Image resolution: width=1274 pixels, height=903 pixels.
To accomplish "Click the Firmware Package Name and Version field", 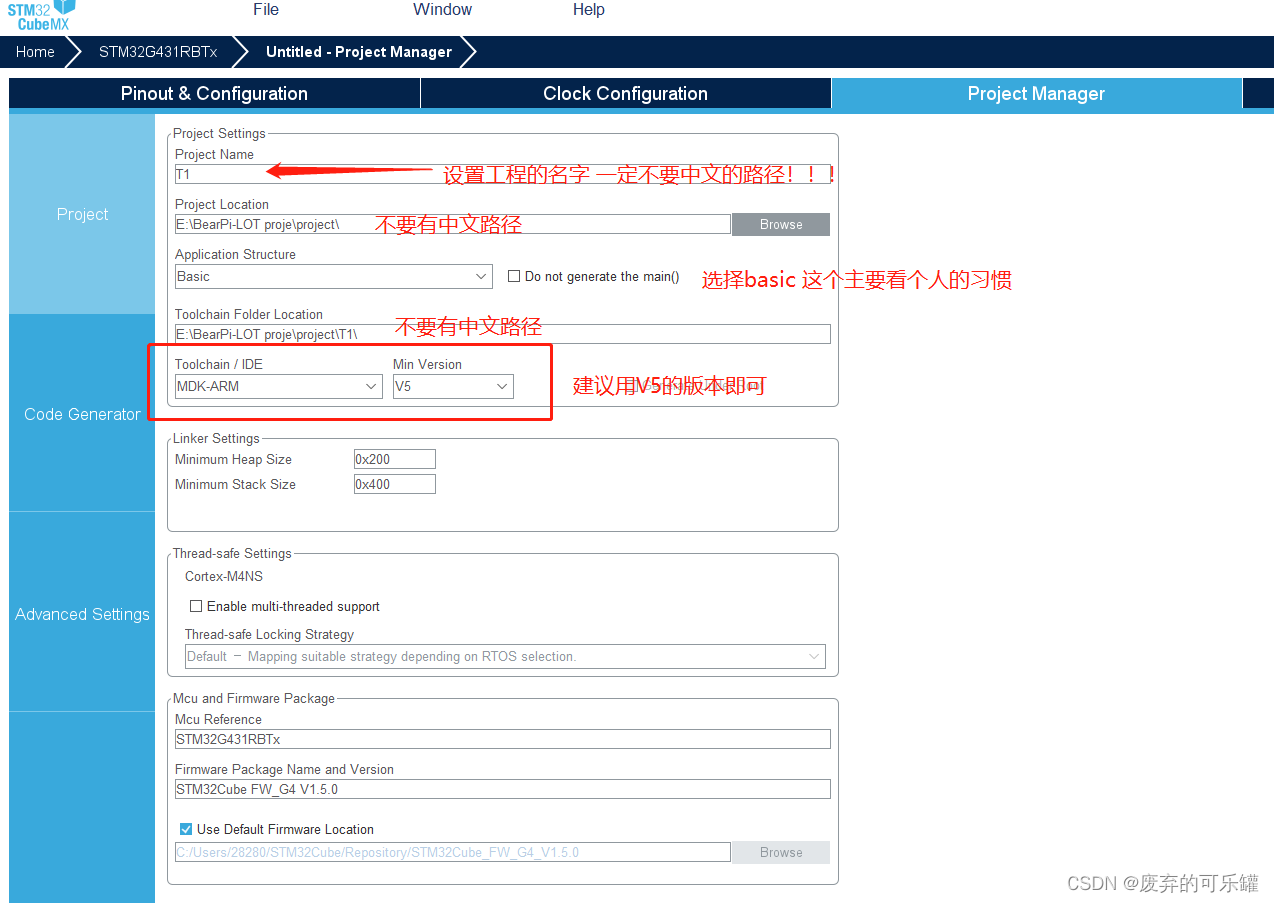I will pos(502,789).
